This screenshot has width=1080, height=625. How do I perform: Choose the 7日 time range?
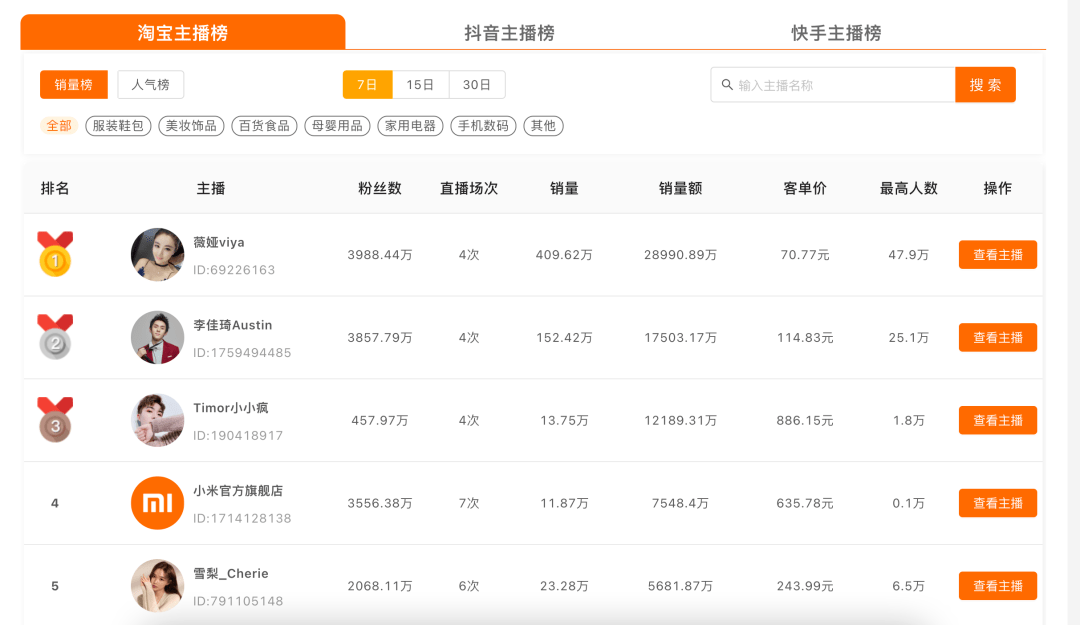coord(367,85)
